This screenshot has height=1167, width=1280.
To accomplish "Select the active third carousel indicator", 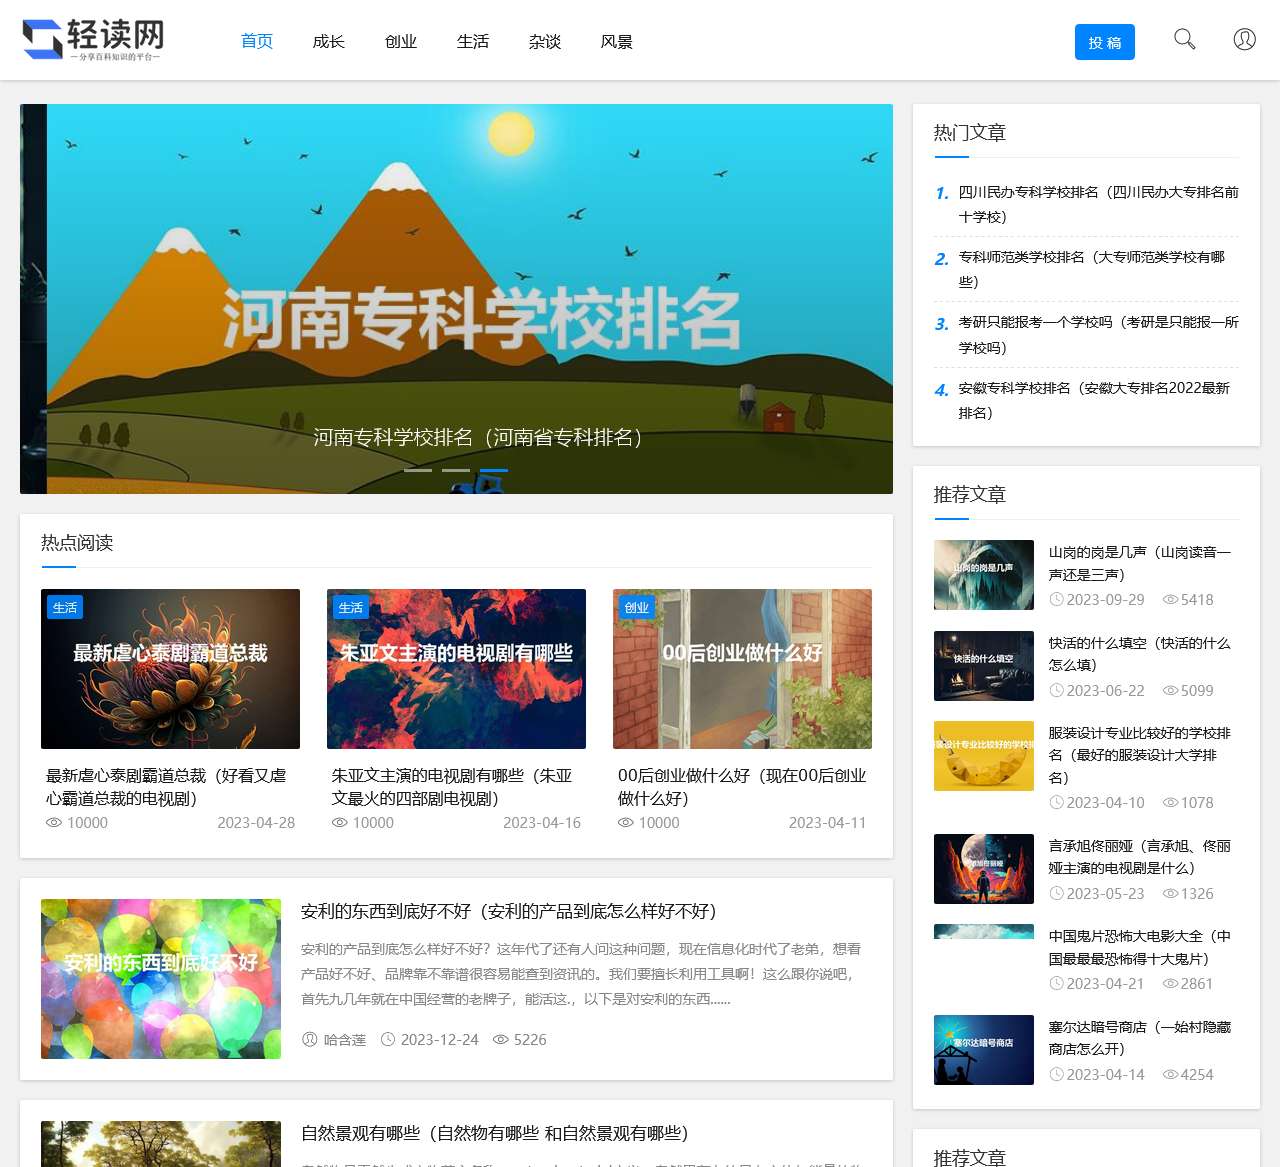I will point(494,470).
